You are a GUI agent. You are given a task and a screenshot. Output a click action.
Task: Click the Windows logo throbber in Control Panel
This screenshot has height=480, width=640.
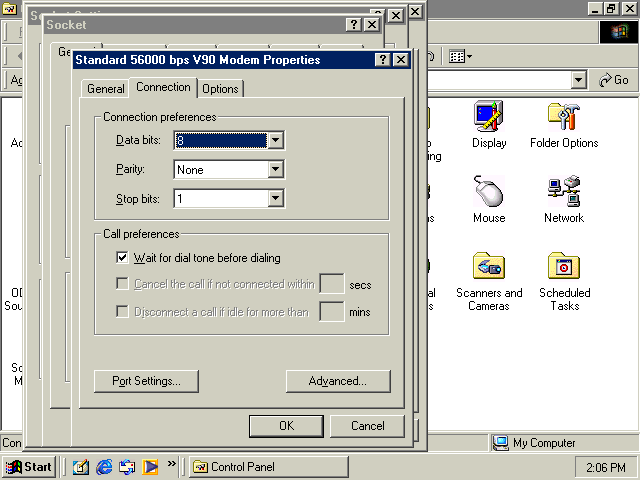[x=619, y=32]
